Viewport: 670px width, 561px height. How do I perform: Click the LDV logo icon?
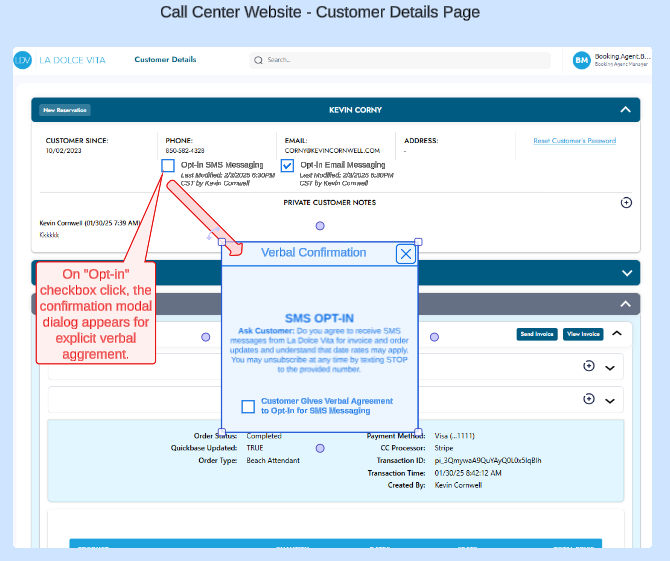pos(23,60)
